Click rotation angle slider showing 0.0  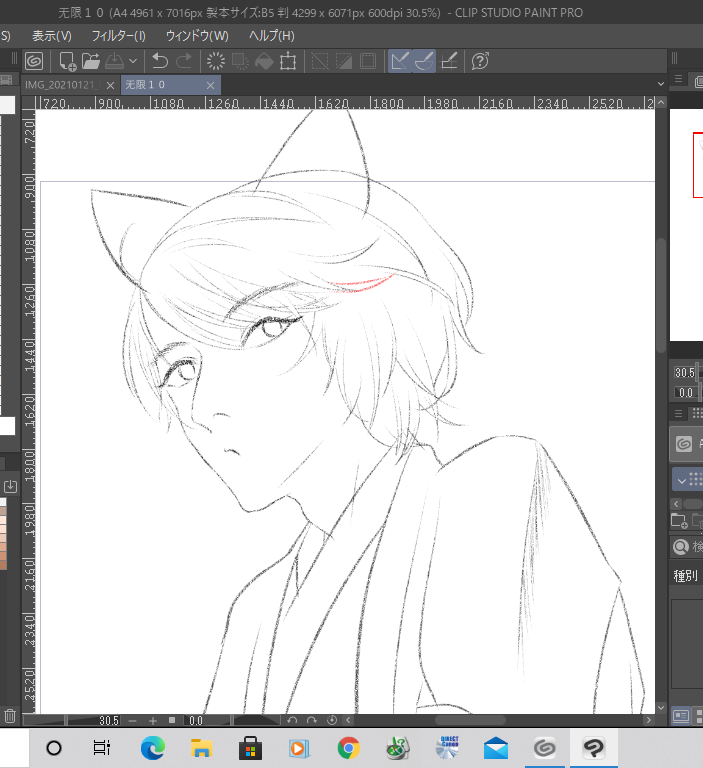click(233, 720)
